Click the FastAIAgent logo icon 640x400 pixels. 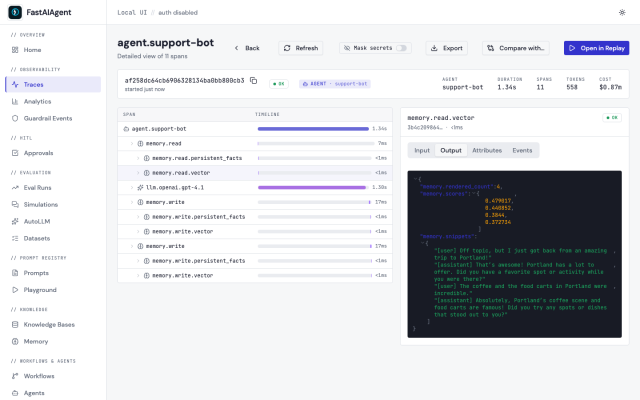point(15,12)
